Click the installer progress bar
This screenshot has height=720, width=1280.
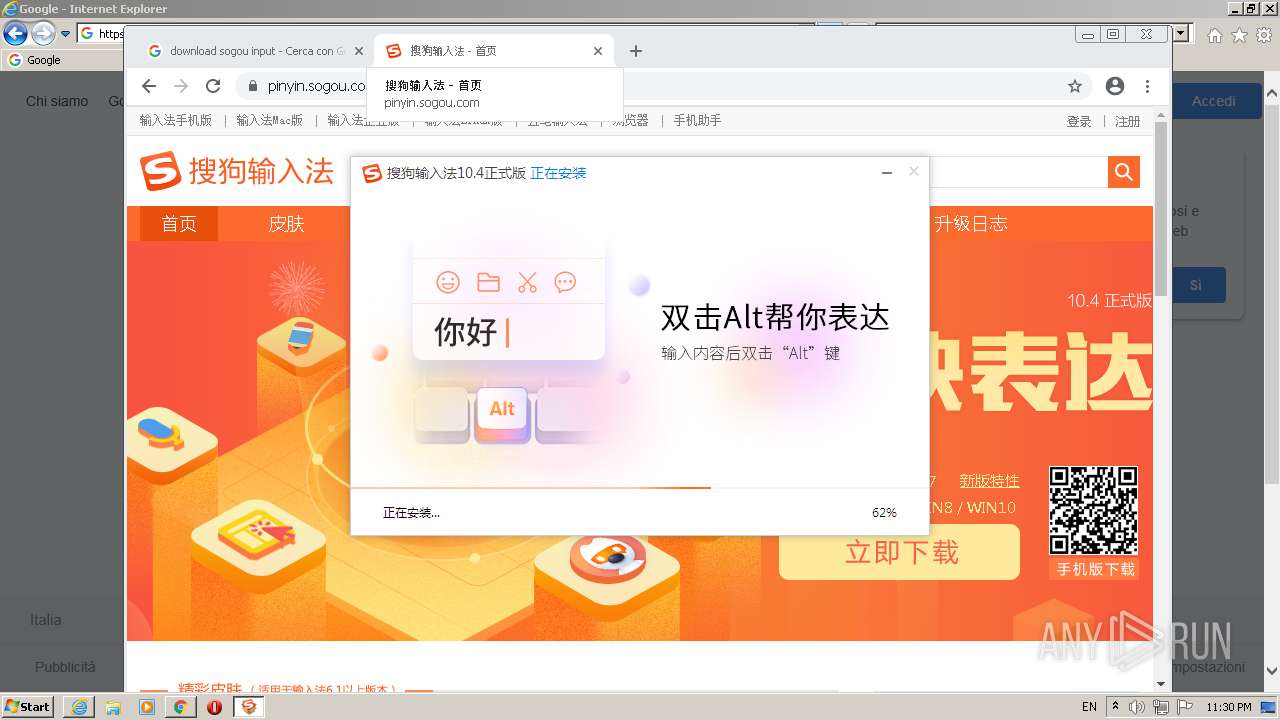pyautogui.click(x=640, y=488)
